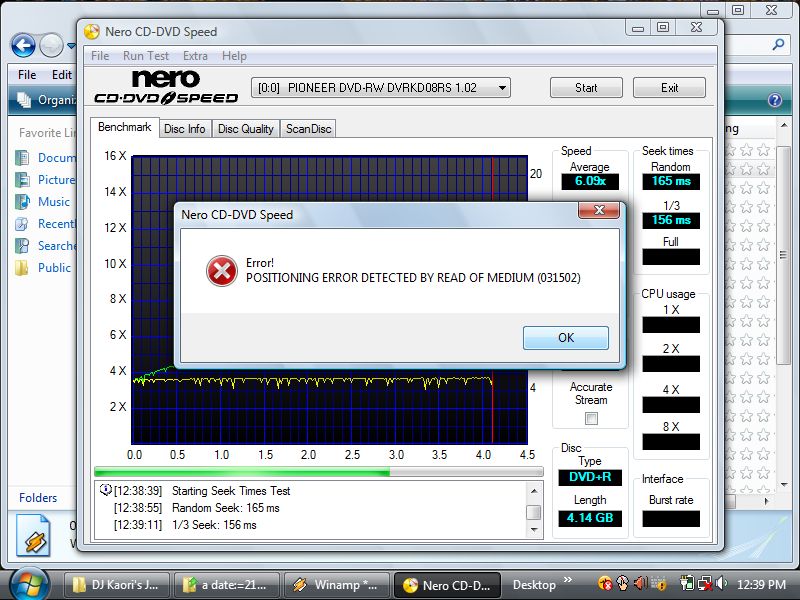Click Nero CD-D... taskbar button
Image resolution: width=800 pixels, height=600 pixels.
(447, 585)
